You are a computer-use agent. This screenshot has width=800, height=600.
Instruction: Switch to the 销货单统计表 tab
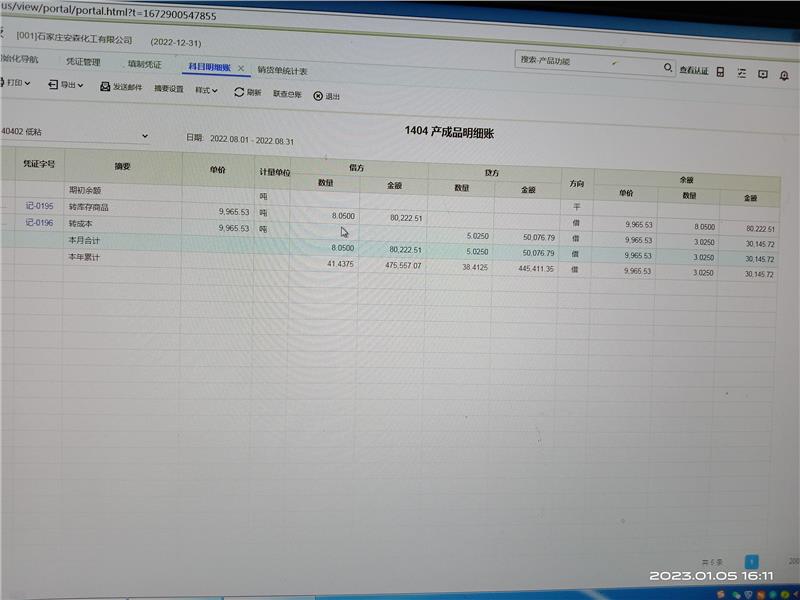[282, 71]
